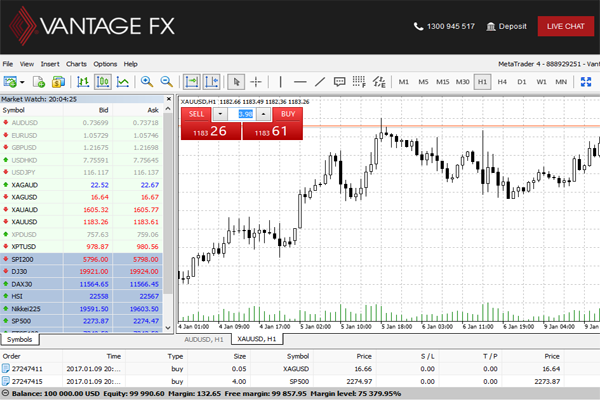Open the Options menu
Viewport: 600px width, 400px height.
coord(105,64)
